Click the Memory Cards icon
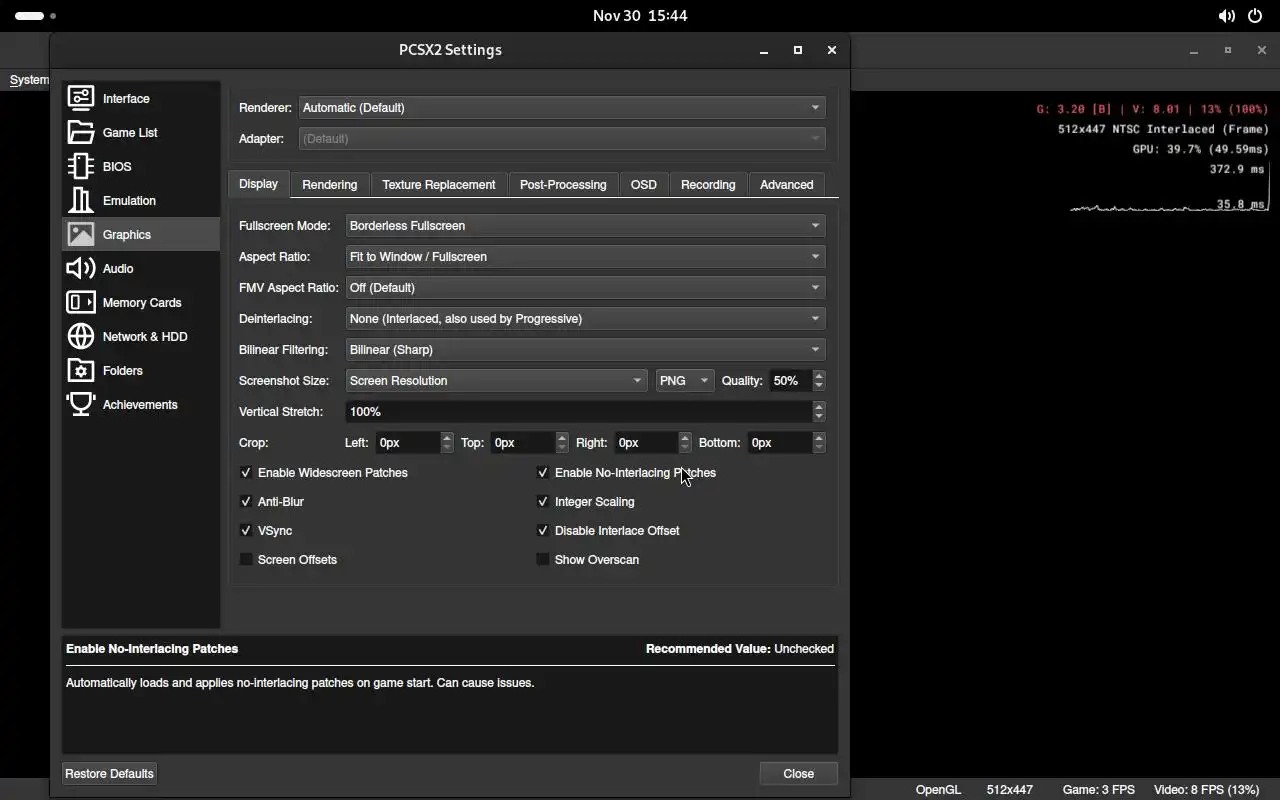 (x=81, y=302)
